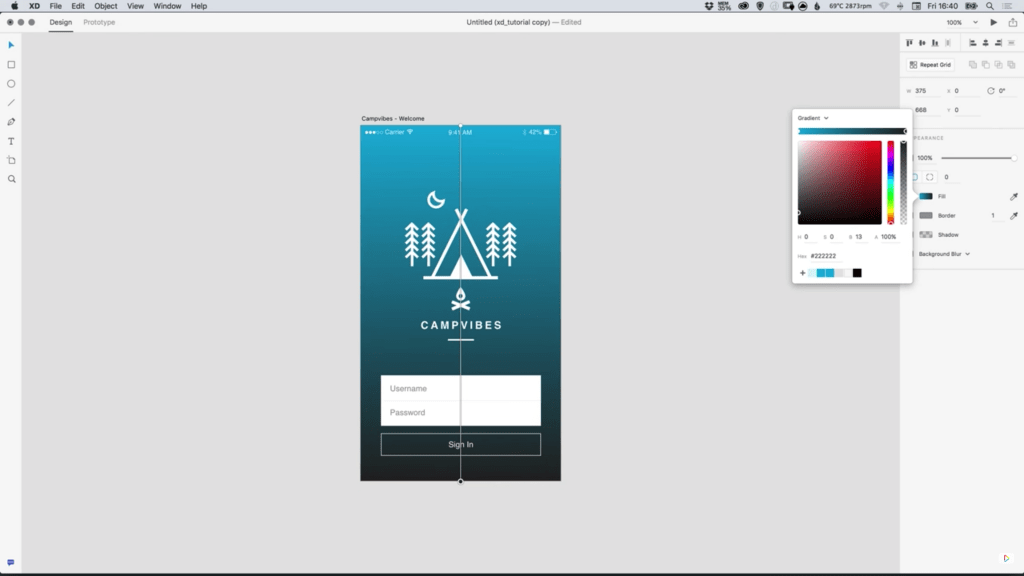Expand the Background Blur options
The height and width of the screenshot is (576, 1024).
click(x=967, y=253)
